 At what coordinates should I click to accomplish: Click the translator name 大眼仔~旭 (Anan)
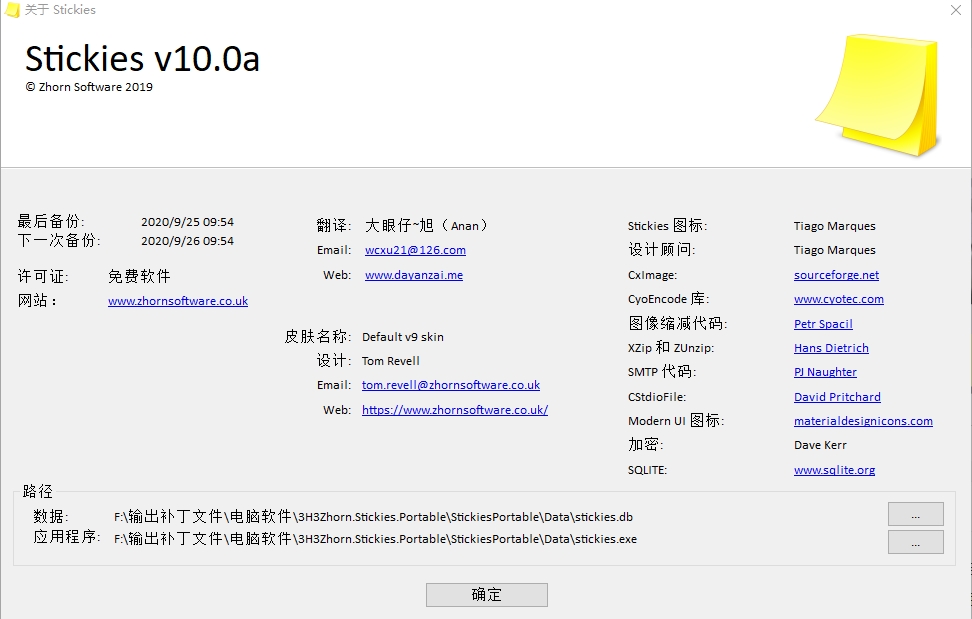pyautogui.click(x=426, y=226)
